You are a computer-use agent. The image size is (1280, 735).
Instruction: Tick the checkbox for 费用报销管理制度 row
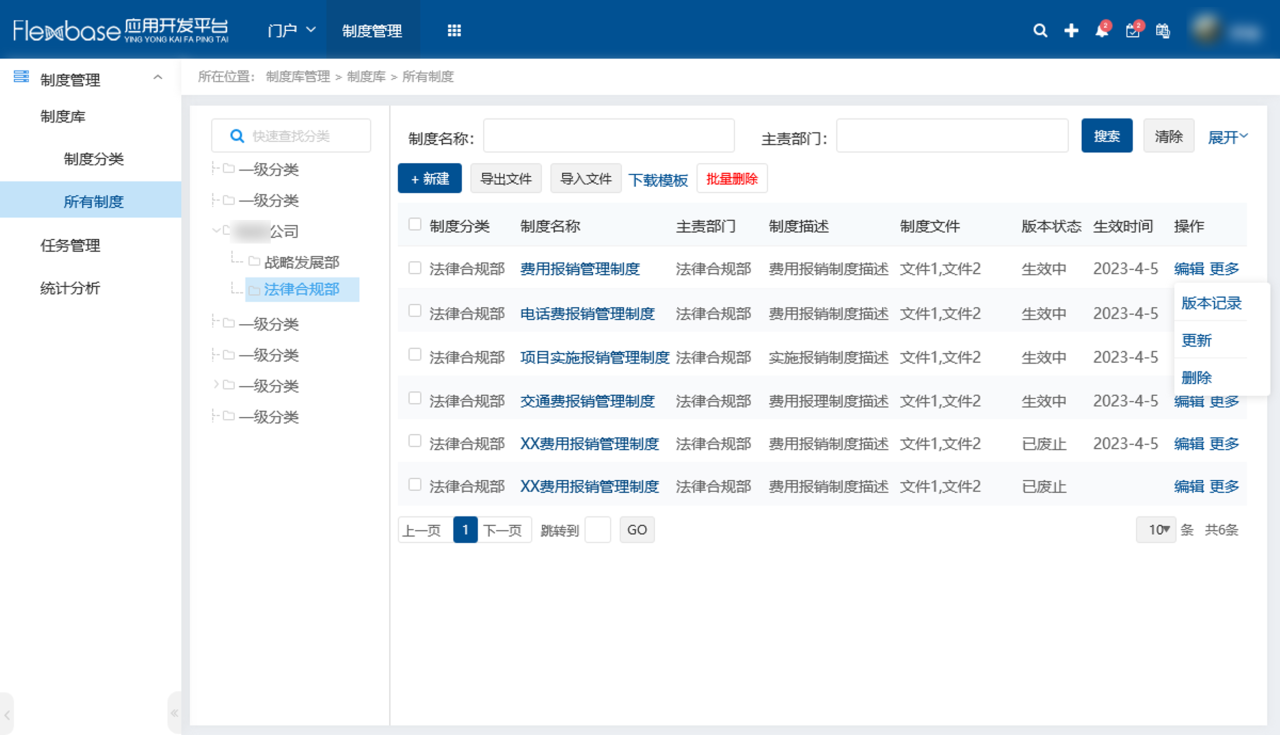[414, 268]
